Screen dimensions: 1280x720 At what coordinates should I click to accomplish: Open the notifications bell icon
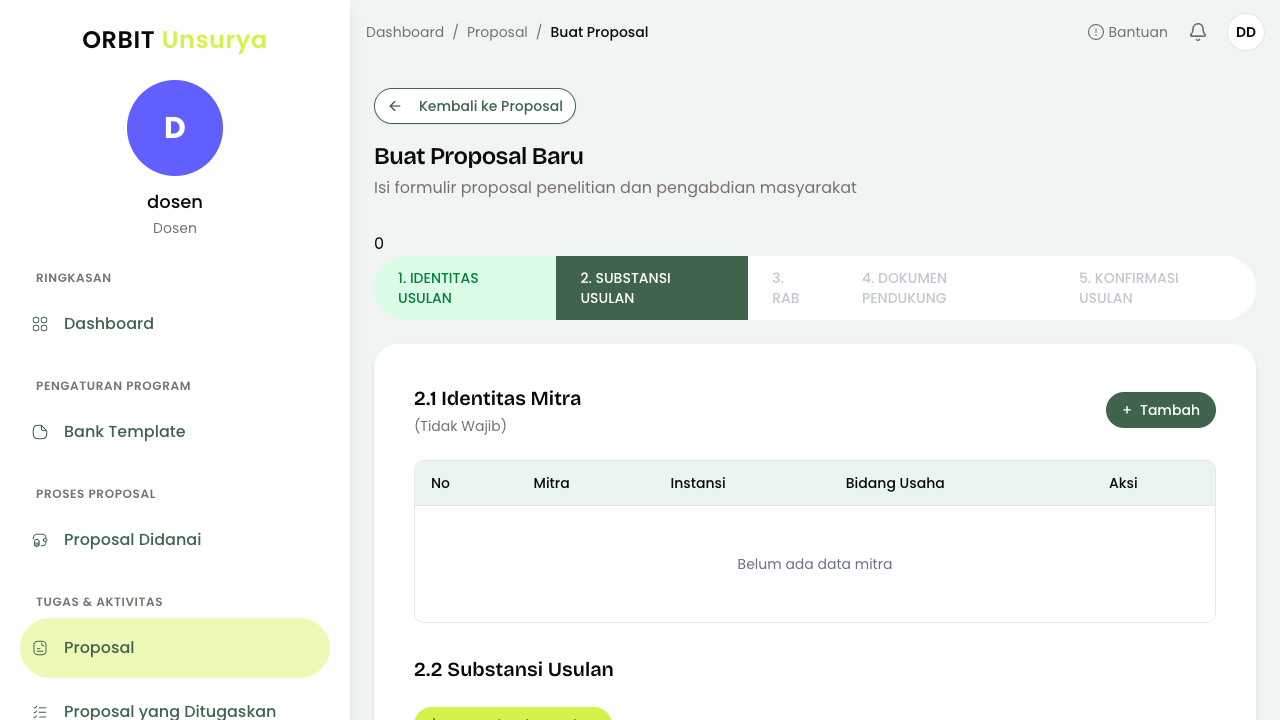(1198, 32)
